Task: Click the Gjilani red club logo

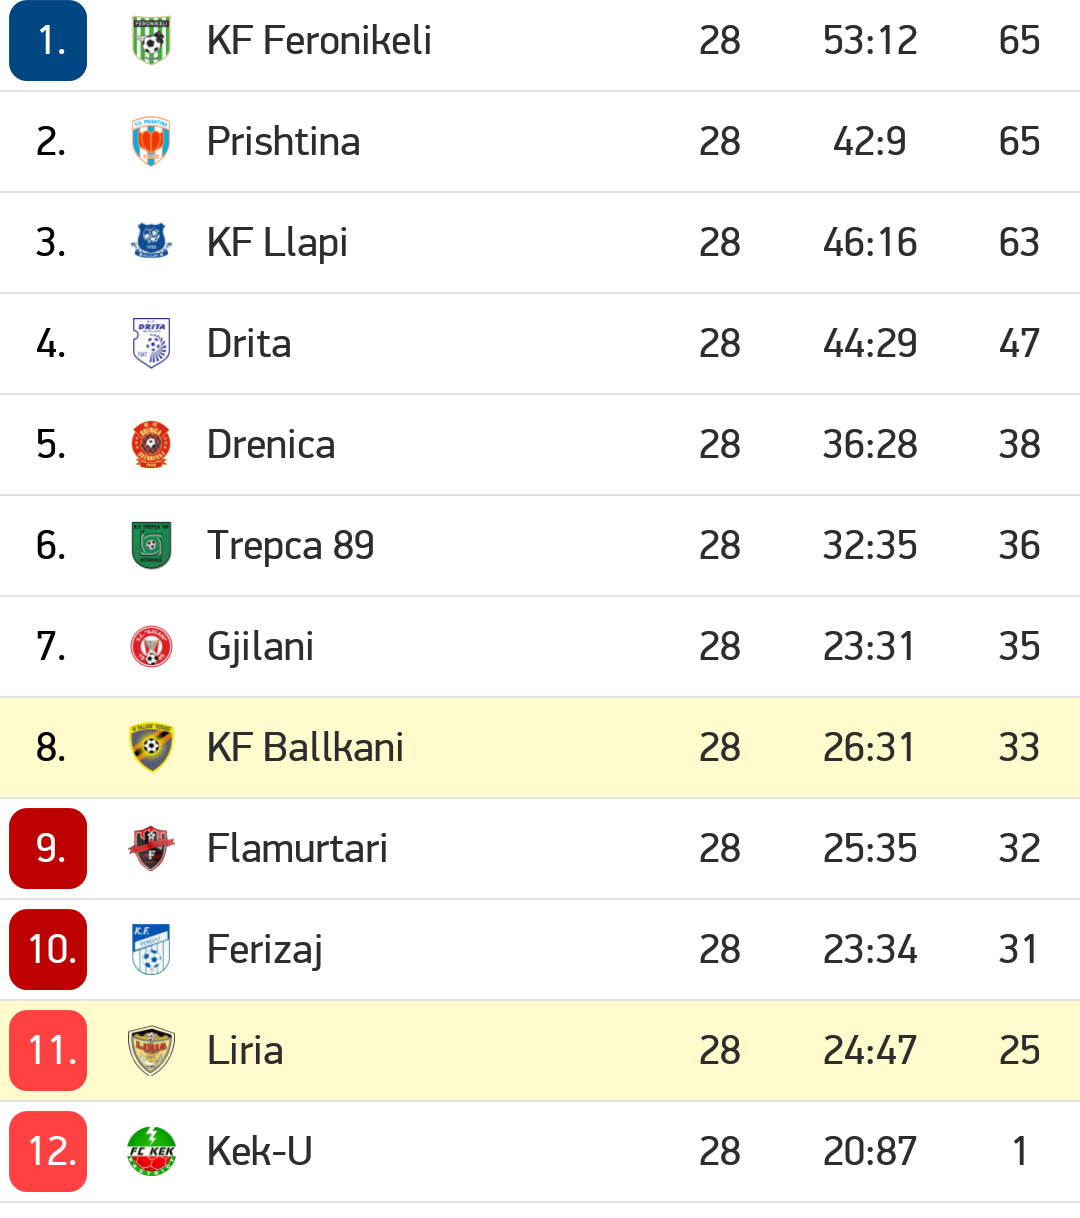Action: coord(151,646)
